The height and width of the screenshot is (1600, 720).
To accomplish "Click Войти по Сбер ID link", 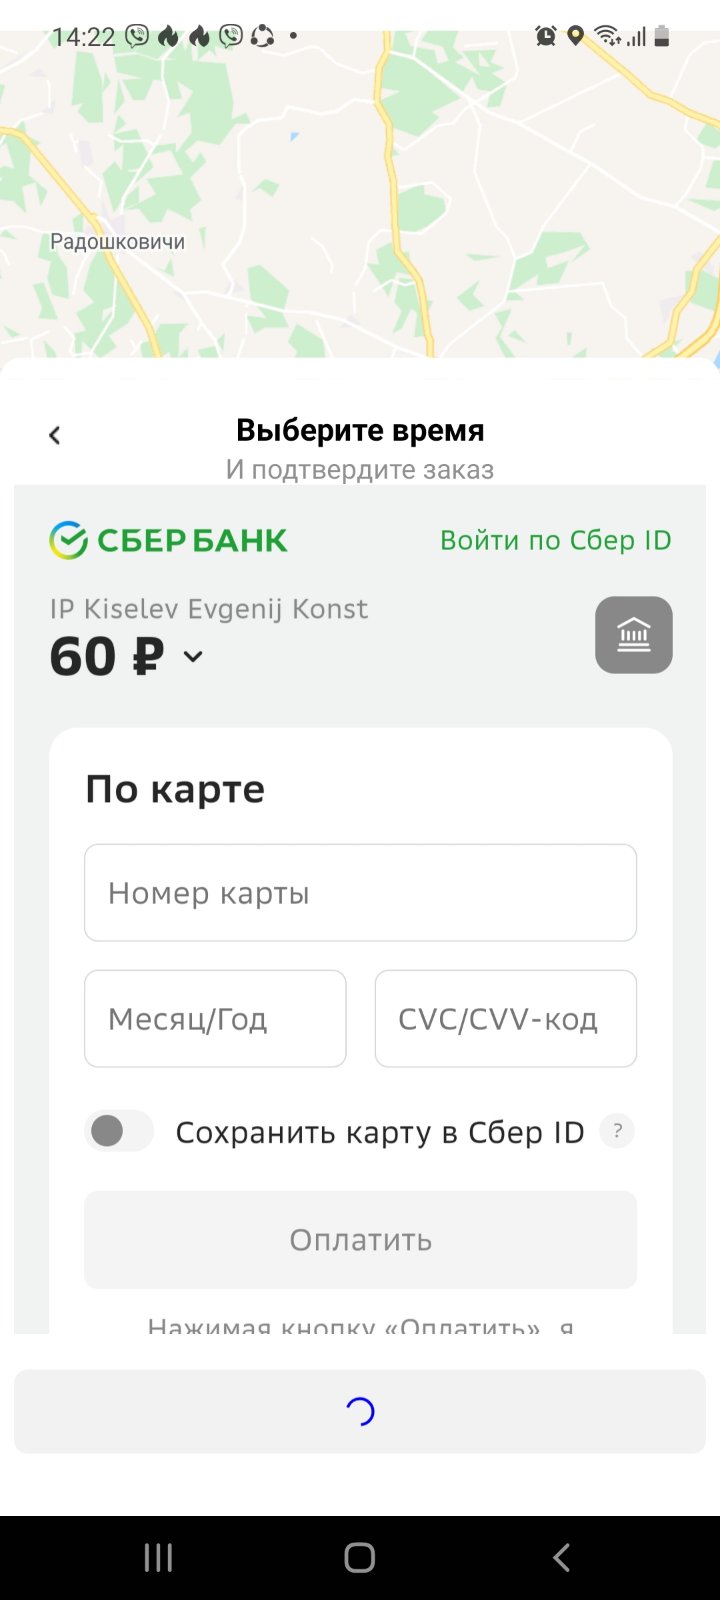I will coord(555,540).
